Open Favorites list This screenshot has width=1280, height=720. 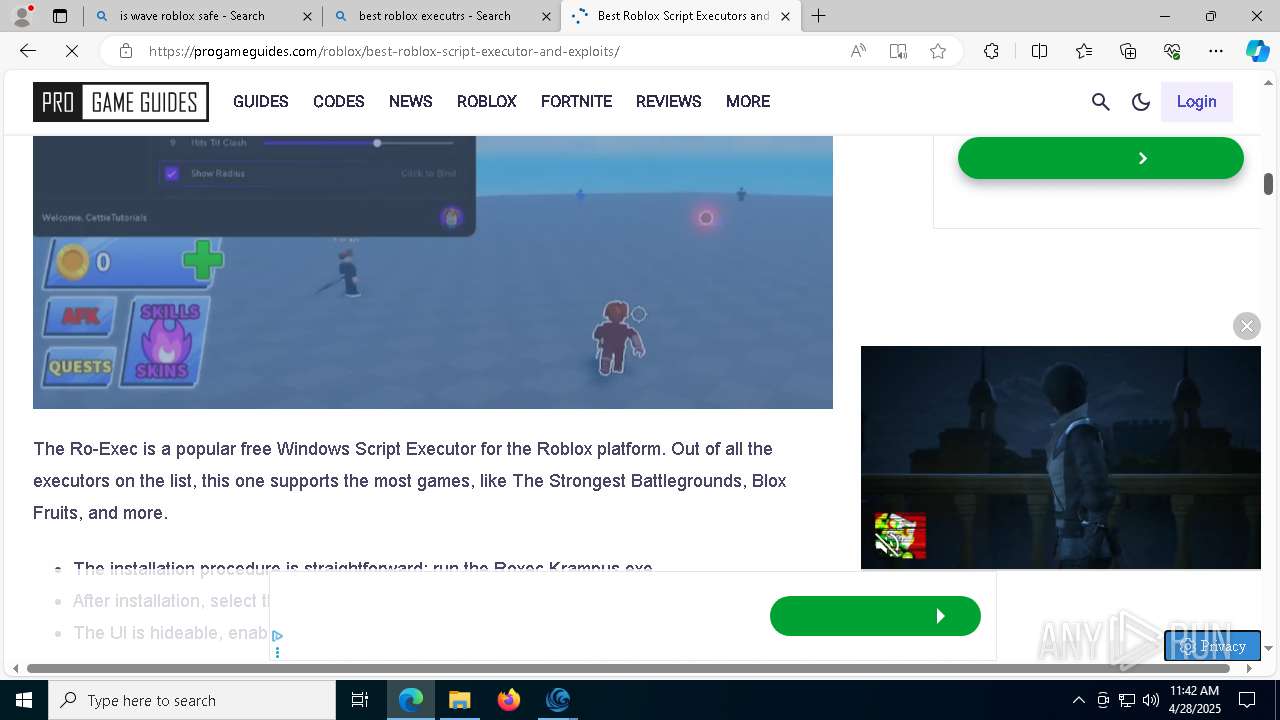pos(1084,51)
